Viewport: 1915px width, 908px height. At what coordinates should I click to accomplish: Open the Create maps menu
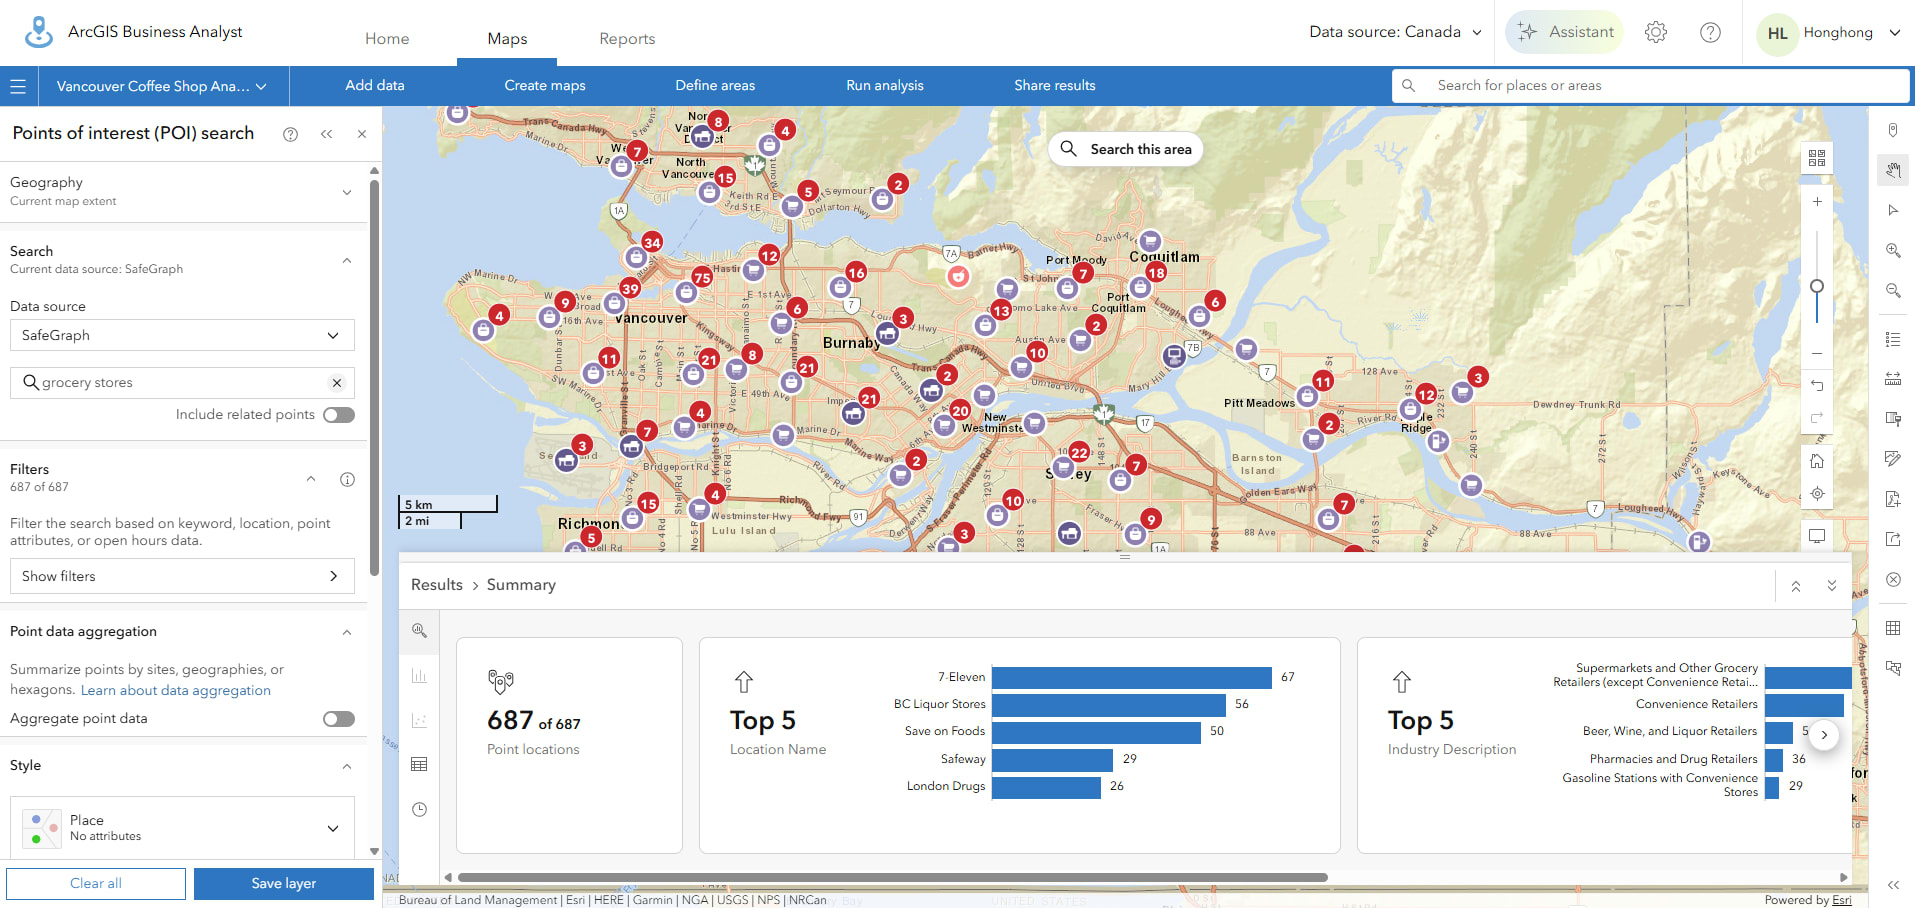click(x=545, y=86)
